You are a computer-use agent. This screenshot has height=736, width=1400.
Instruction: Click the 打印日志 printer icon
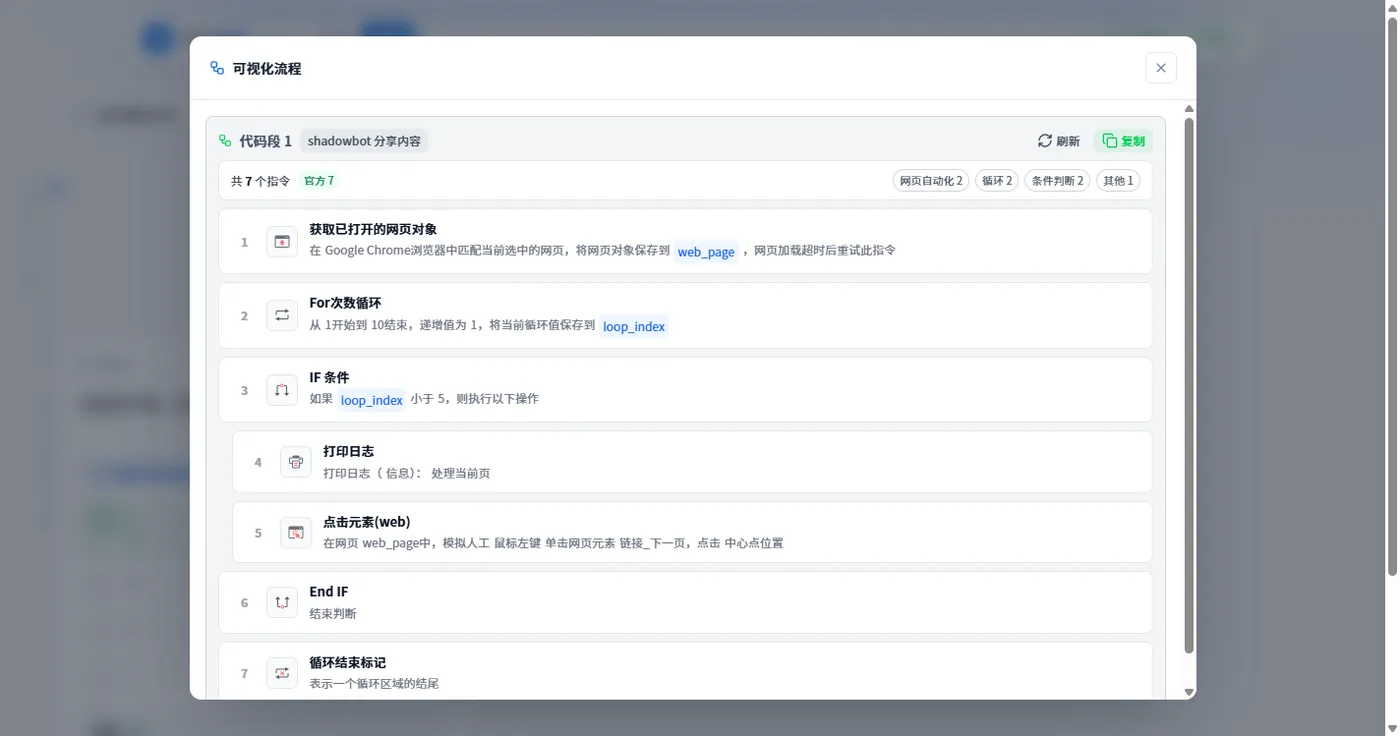point(296,462)
